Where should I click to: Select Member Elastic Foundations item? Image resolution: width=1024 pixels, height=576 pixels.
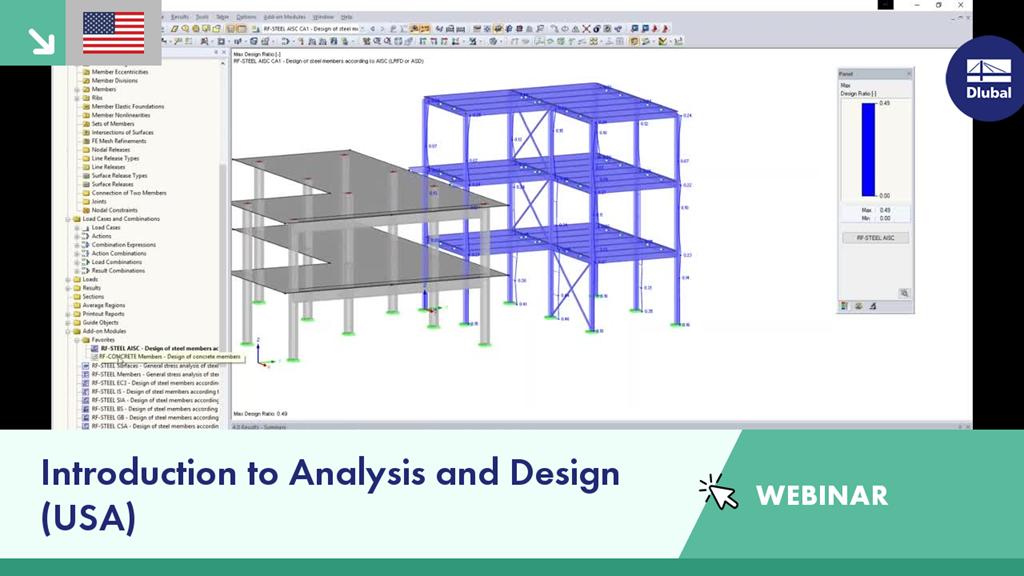pos(127,106)
